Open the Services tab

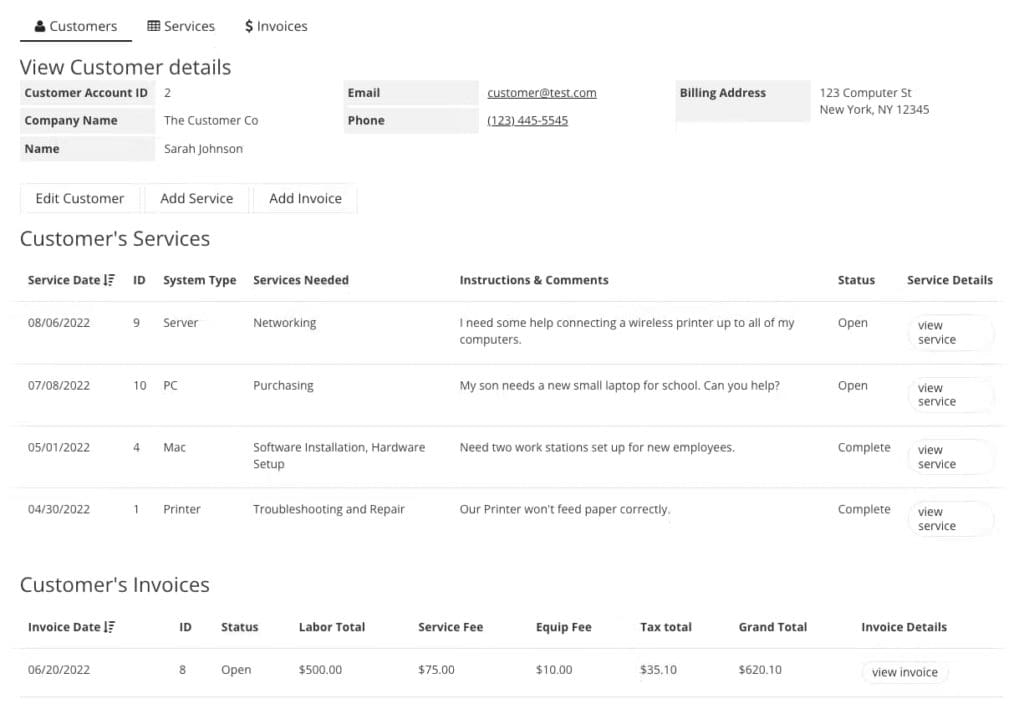[x=181, y=27]
